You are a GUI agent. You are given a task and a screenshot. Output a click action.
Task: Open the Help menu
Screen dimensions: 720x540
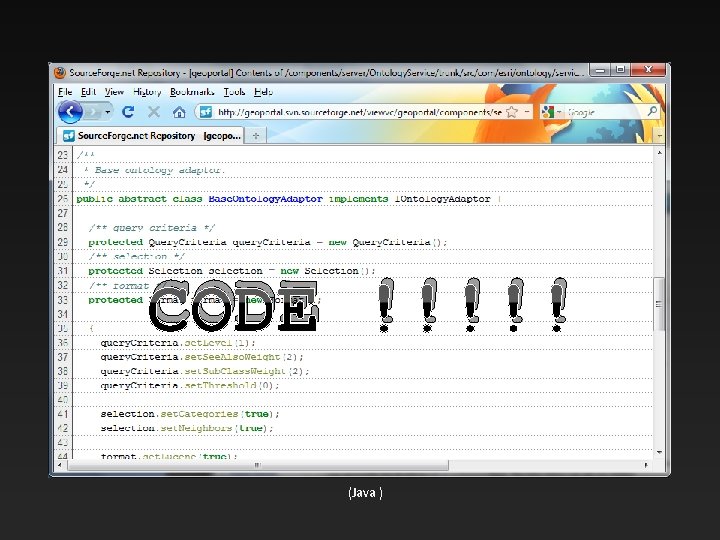pos(263,92)
